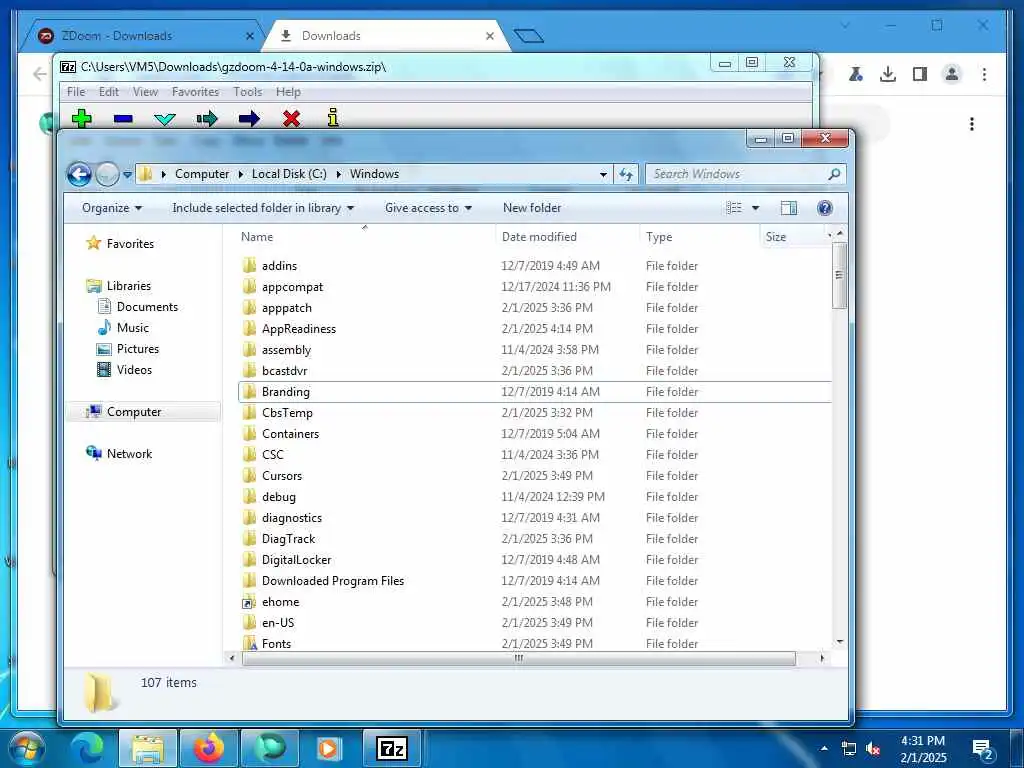Click the muted volume tray icon
Viewport: 1024px width, 768px height.
click(873, 749)
